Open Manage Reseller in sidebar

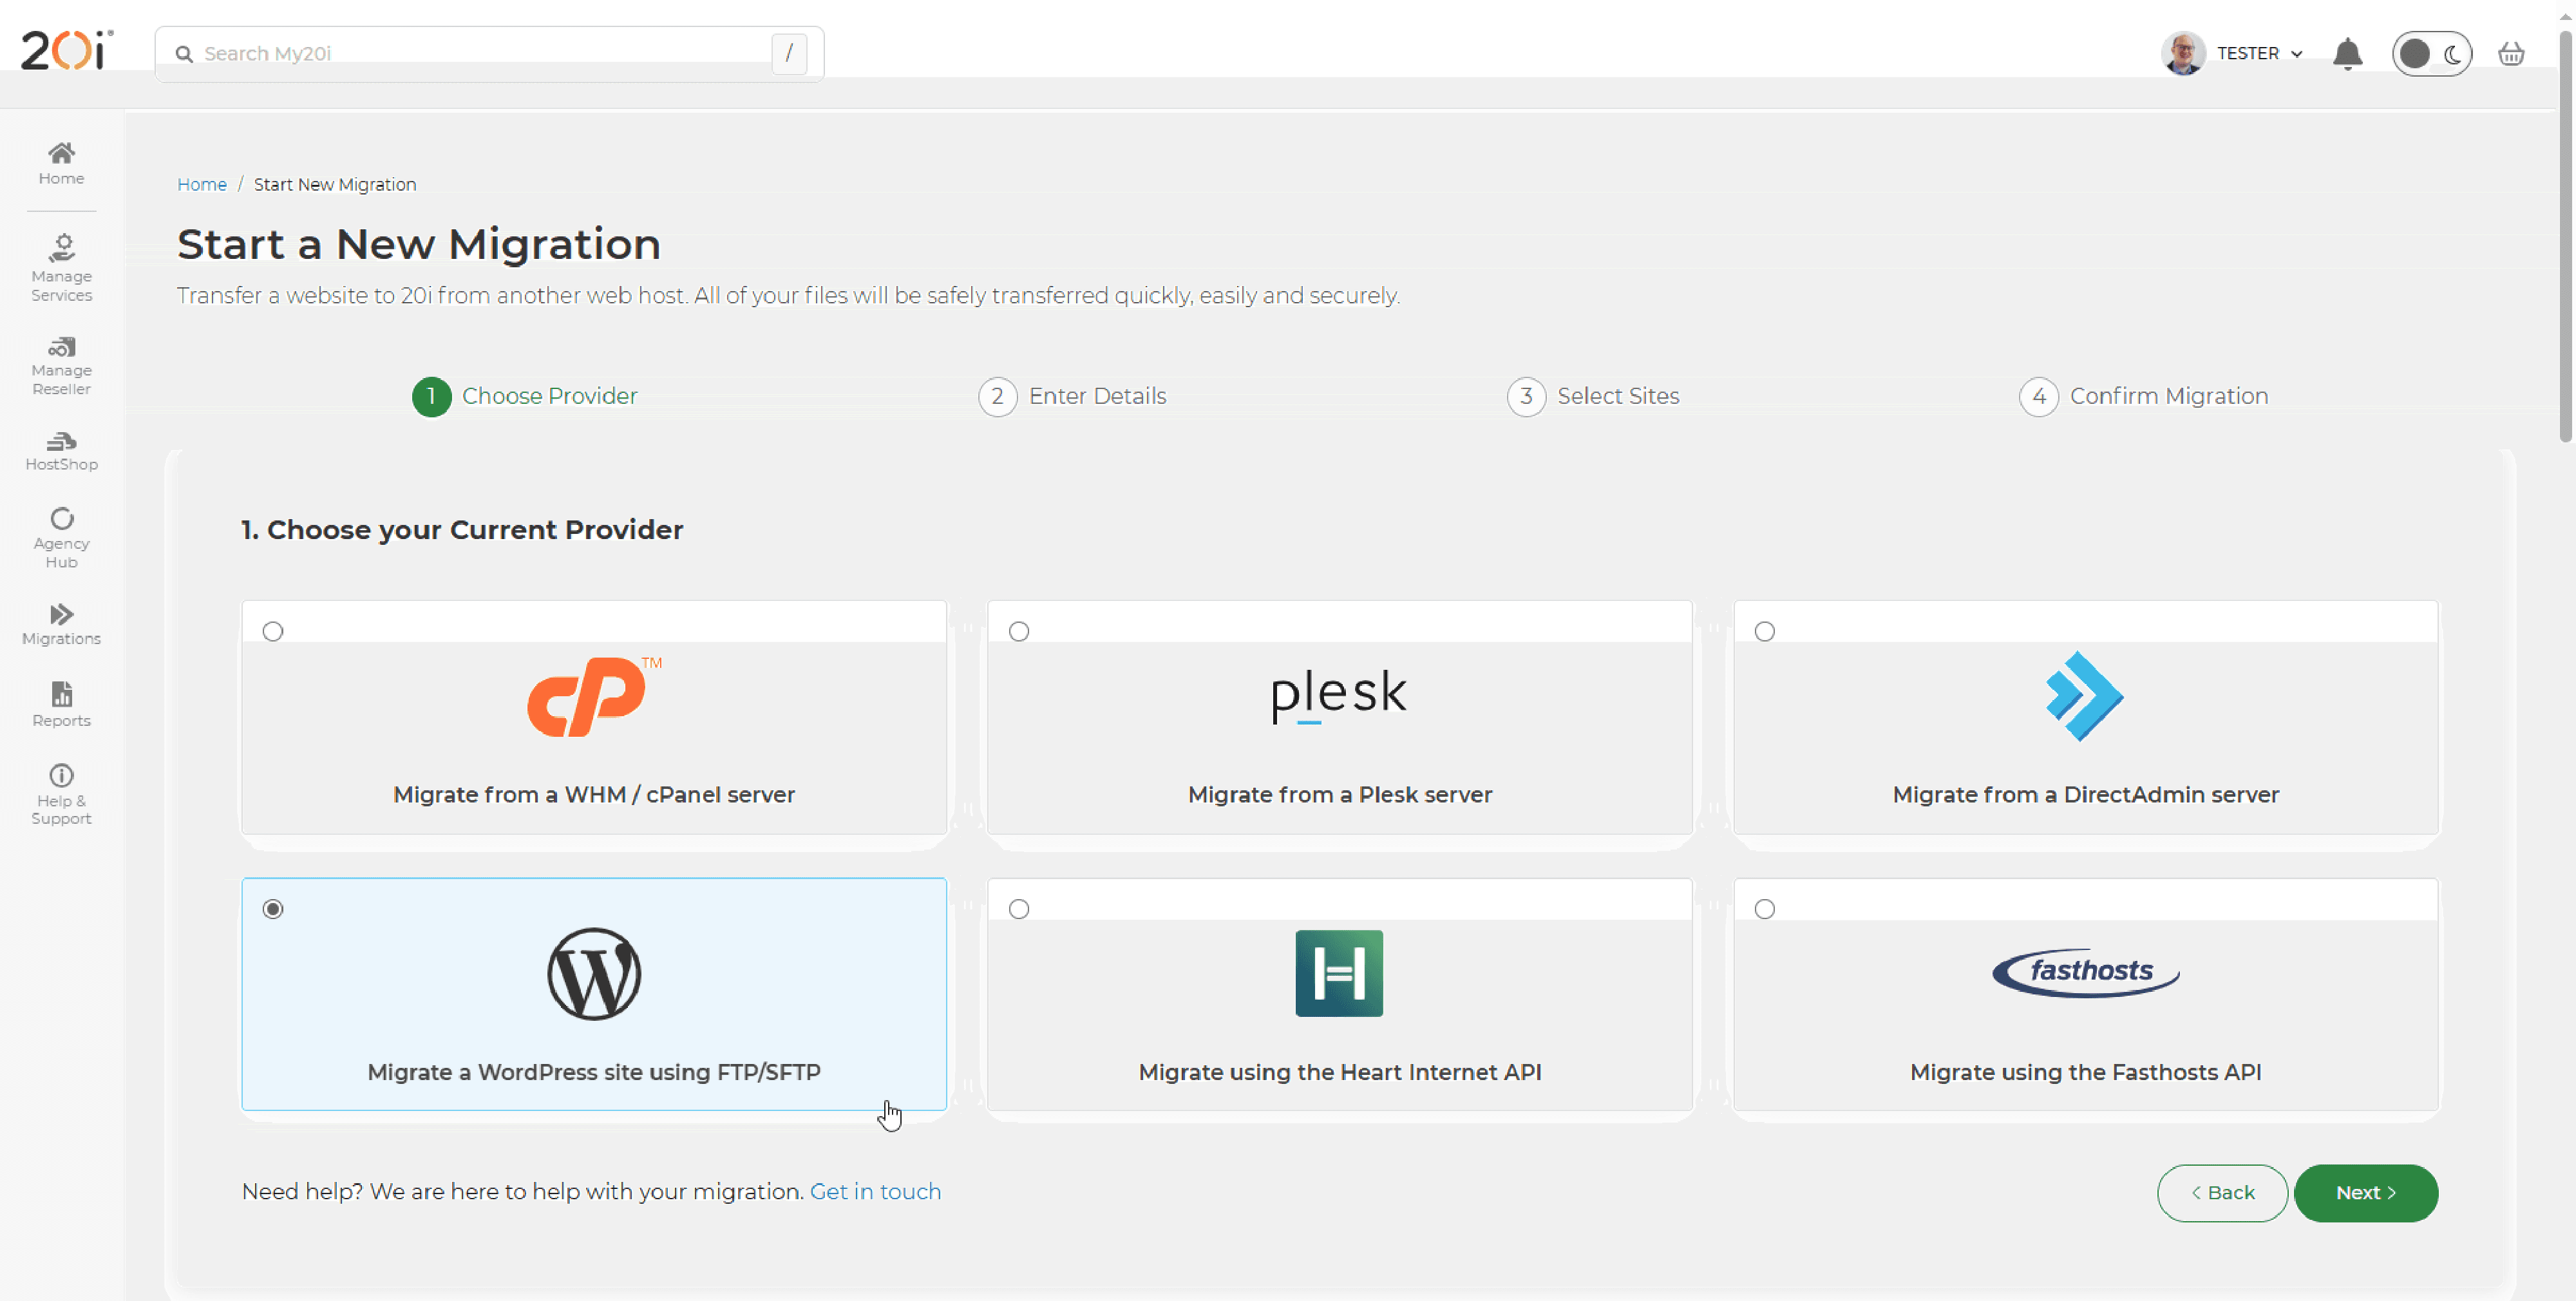click(61, 366)
